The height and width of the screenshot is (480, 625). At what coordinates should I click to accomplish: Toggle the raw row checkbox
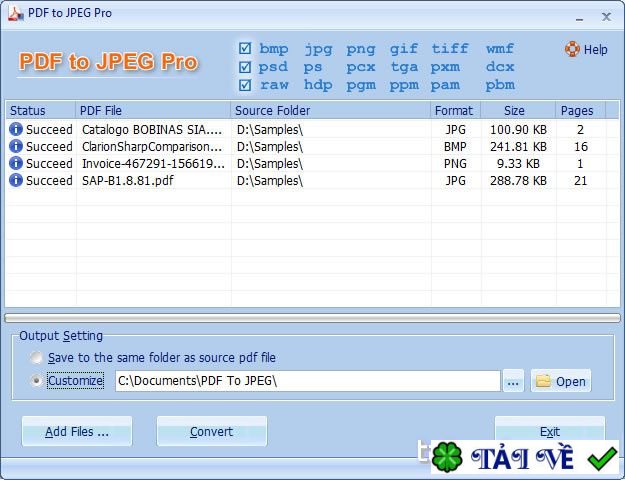pyautogui.click(x=245, y=85)
